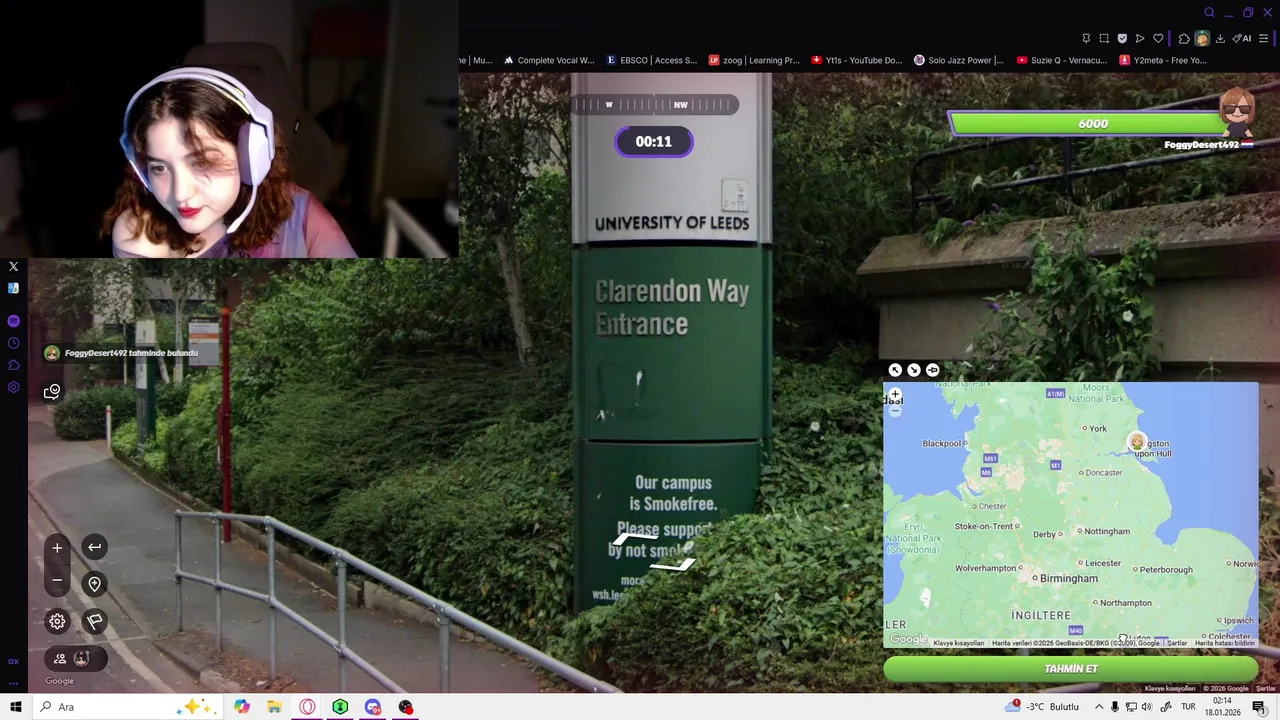Select the placed guess marker near Hull
Screen dimensions: 1280x720
pos(1137,441)
